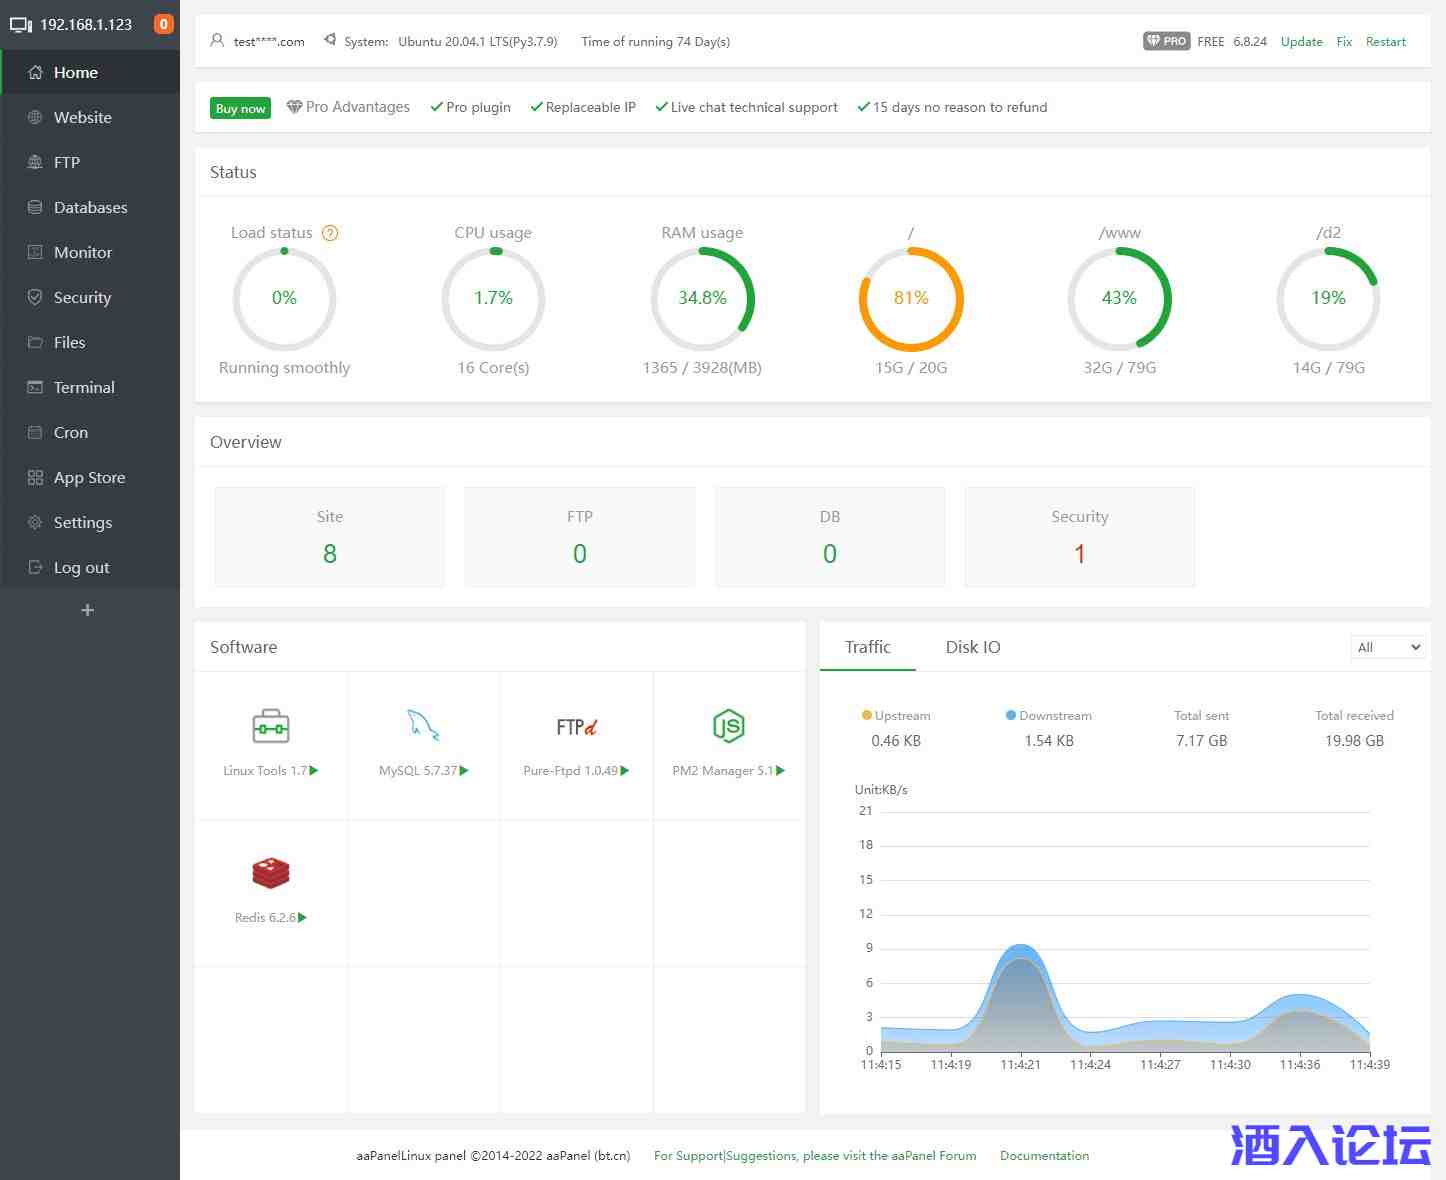Toggle the Downstream legend series

click(1048, 716)
